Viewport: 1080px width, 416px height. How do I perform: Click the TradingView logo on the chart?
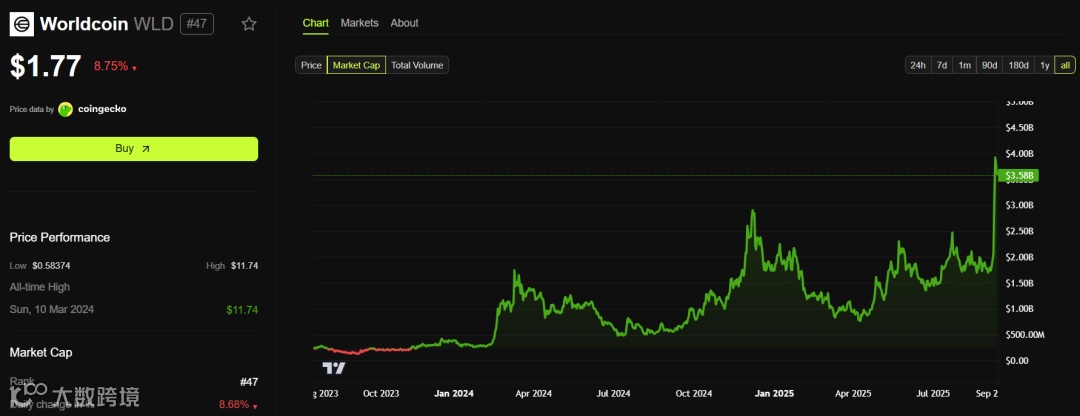click(334, 368)
